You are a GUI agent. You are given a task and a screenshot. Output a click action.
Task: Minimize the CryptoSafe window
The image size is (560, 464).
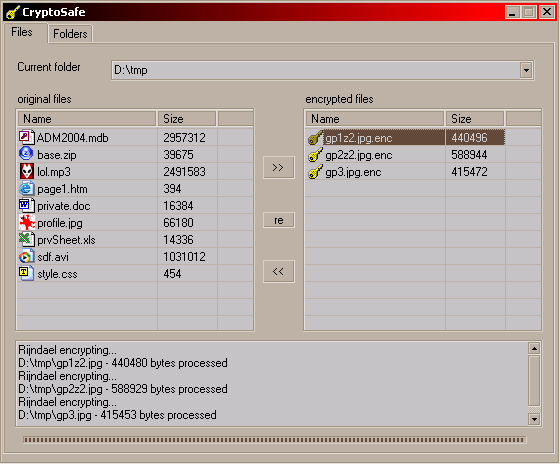point(512,12)
